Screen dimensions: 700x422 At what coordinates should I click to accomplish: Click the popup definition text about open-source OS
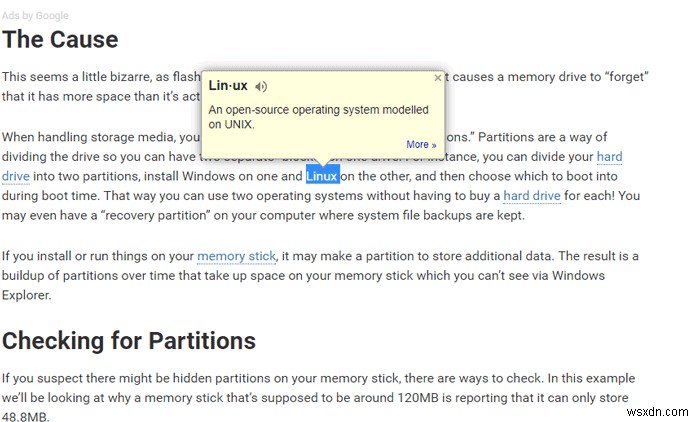[x=318, y=110]
